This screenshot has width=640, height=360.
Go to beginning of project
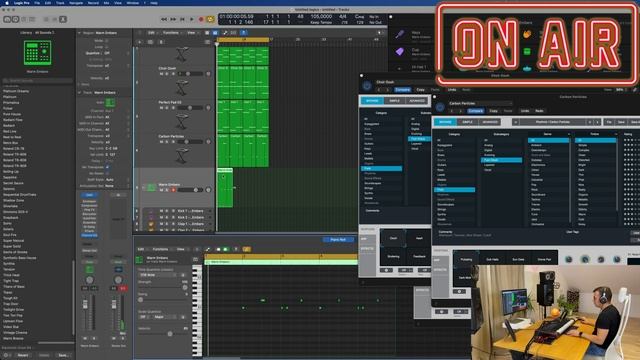tap(182, 19)
